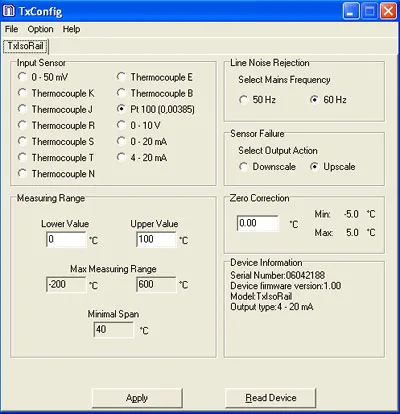The height and width of the screenshot is (414, 400).
Task: Click the Zero Correction Max 5.0 value
Action: [352, 232]
